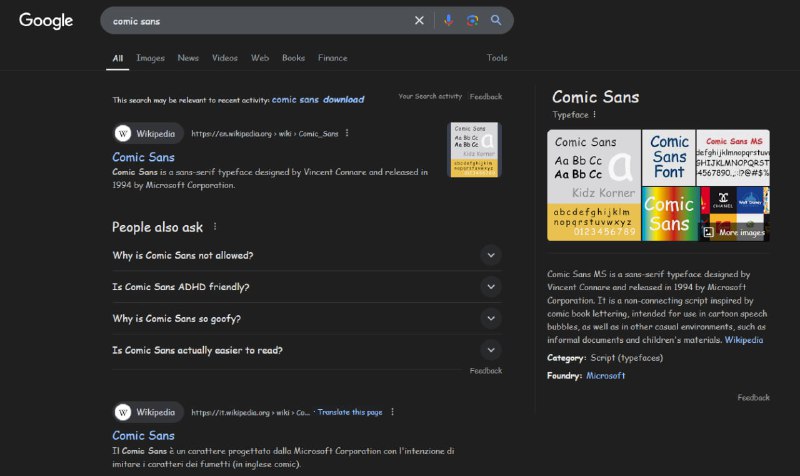Open Google Lens image search icon

point(472,20)
